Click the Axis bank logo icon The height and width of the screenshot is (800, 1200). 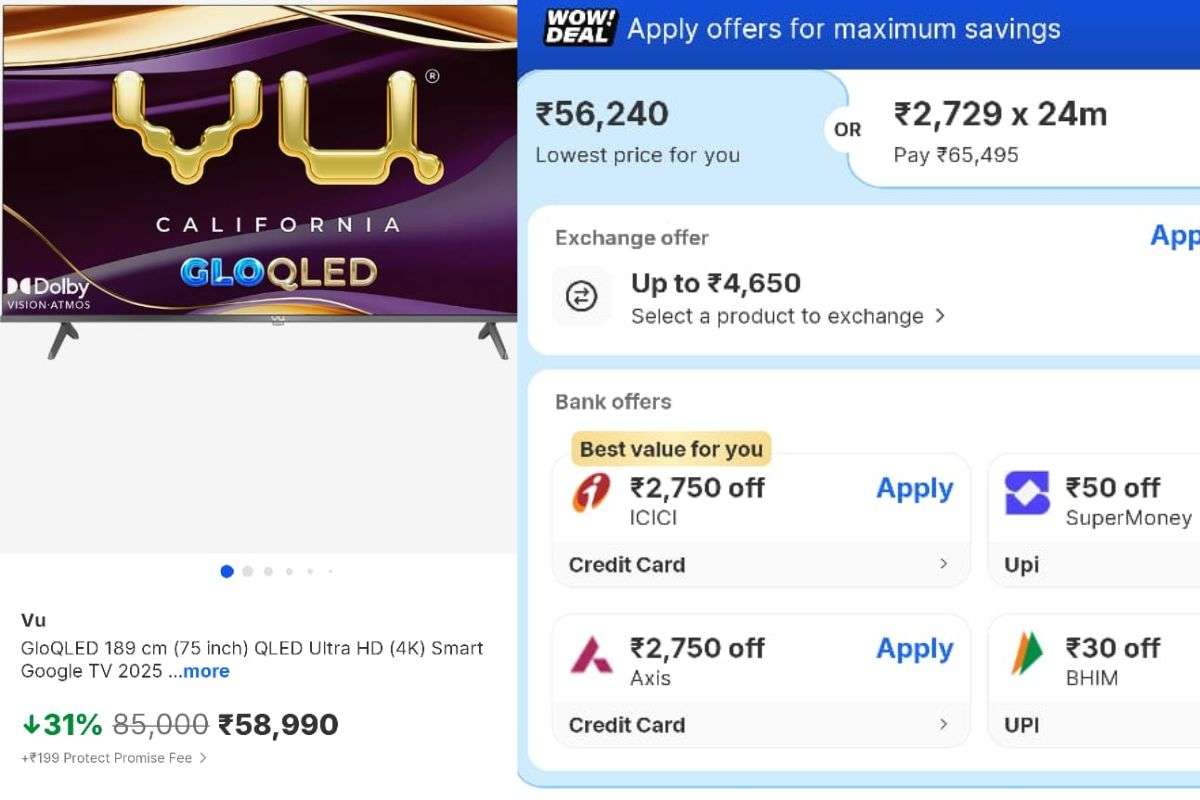591,655
